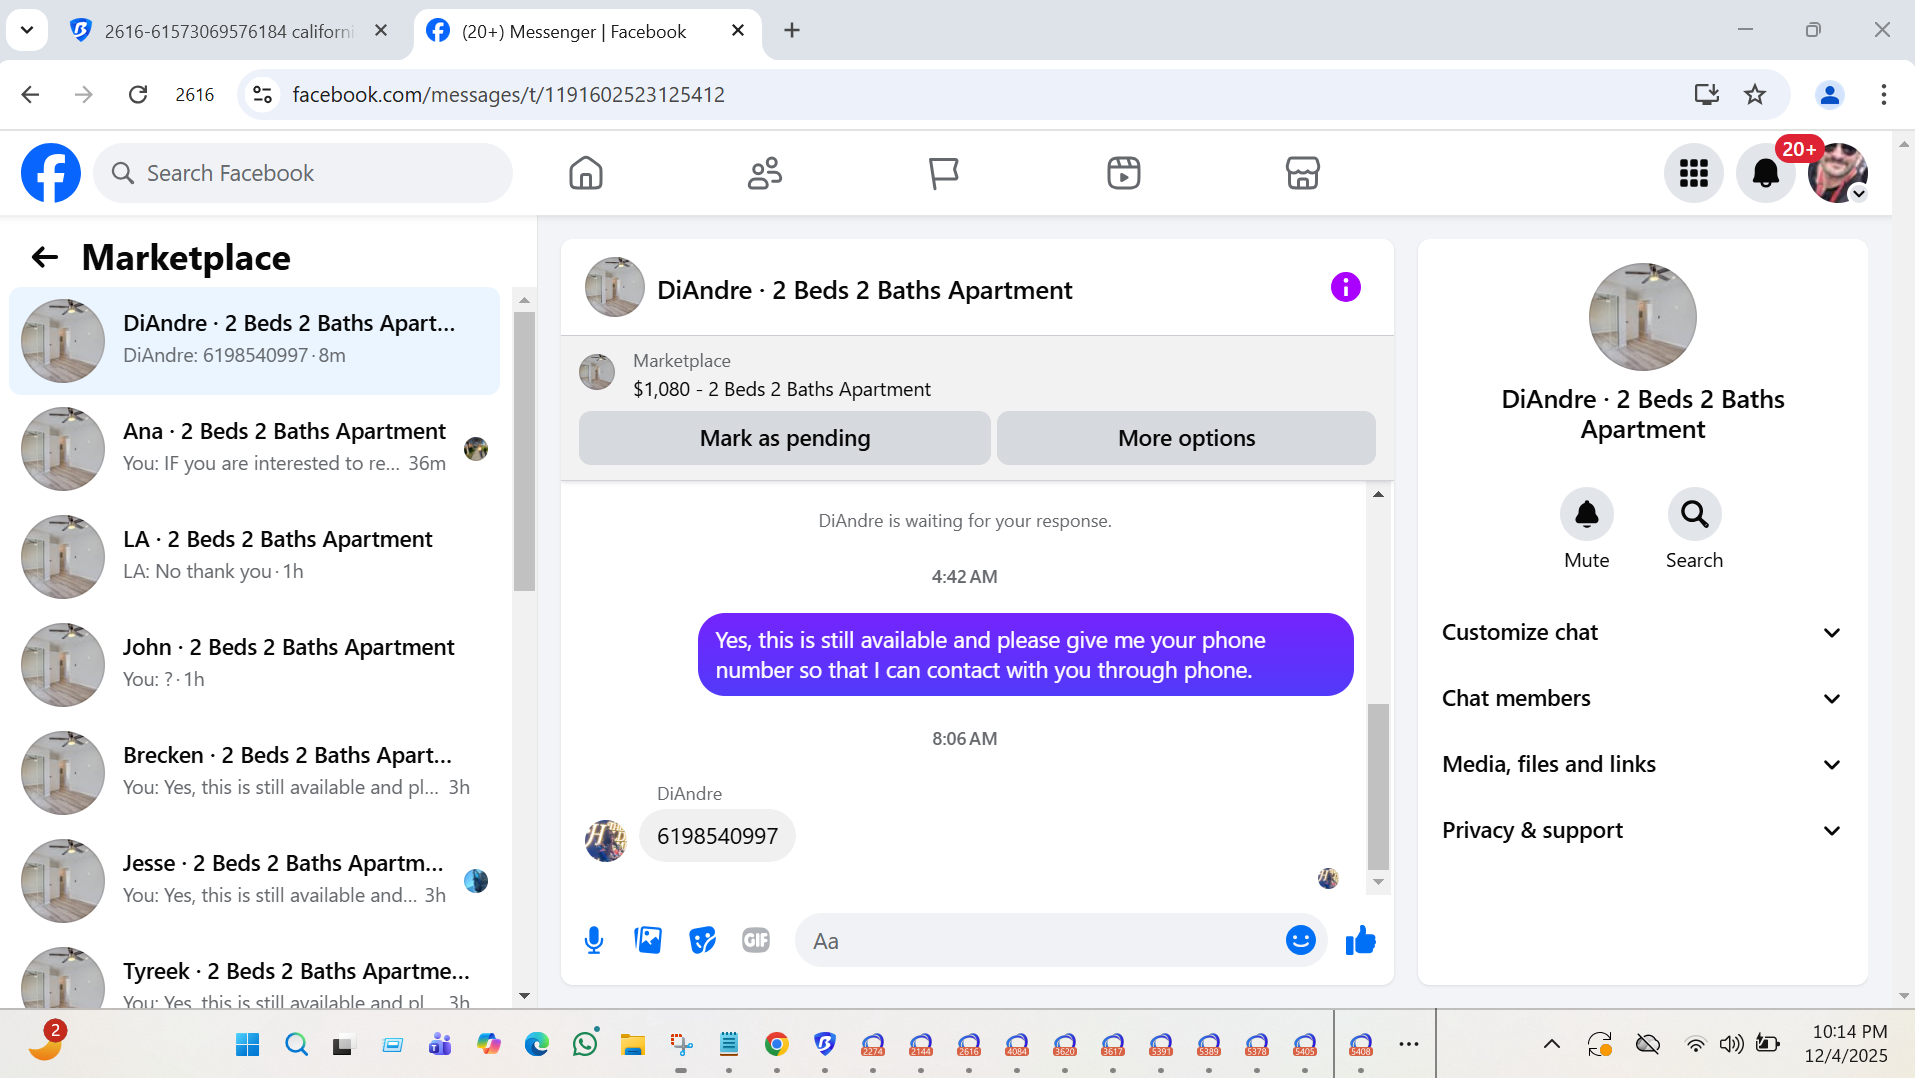
Task: Show hidden system tray icons chevron
Action: point(1551,1044)
